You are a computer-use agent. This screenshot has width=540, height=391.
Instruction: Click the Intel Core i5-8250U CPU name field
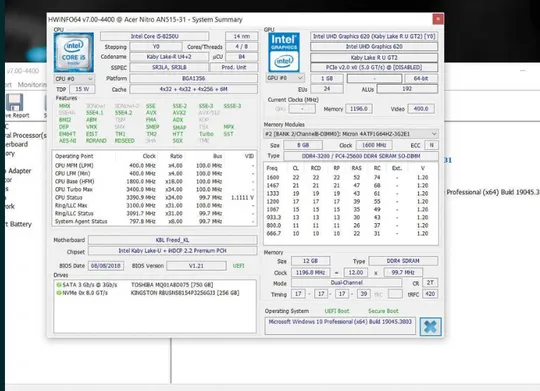pyautogui.click(x=155, y=36)
